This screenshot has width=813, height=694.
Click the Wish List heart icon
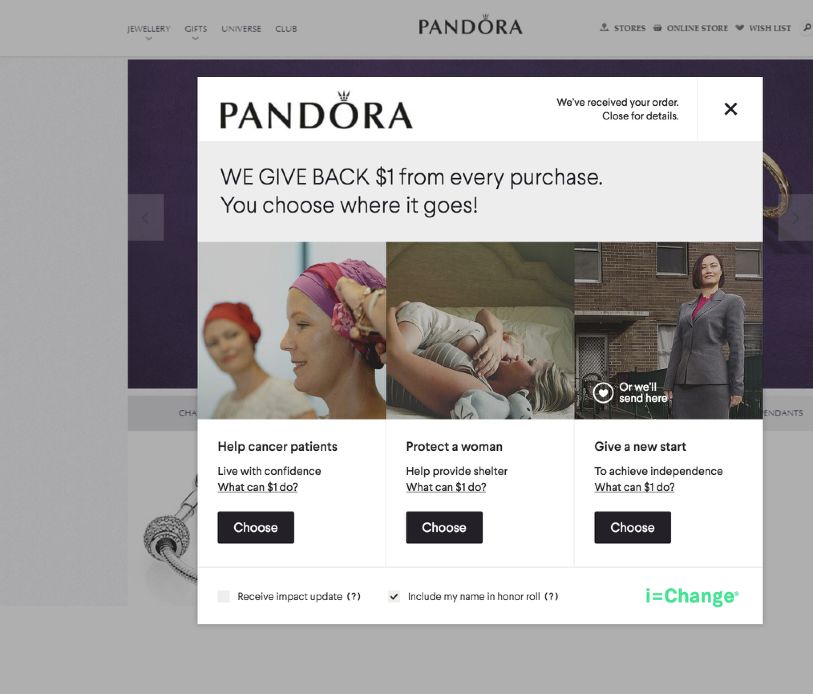[x=739, y=27]
